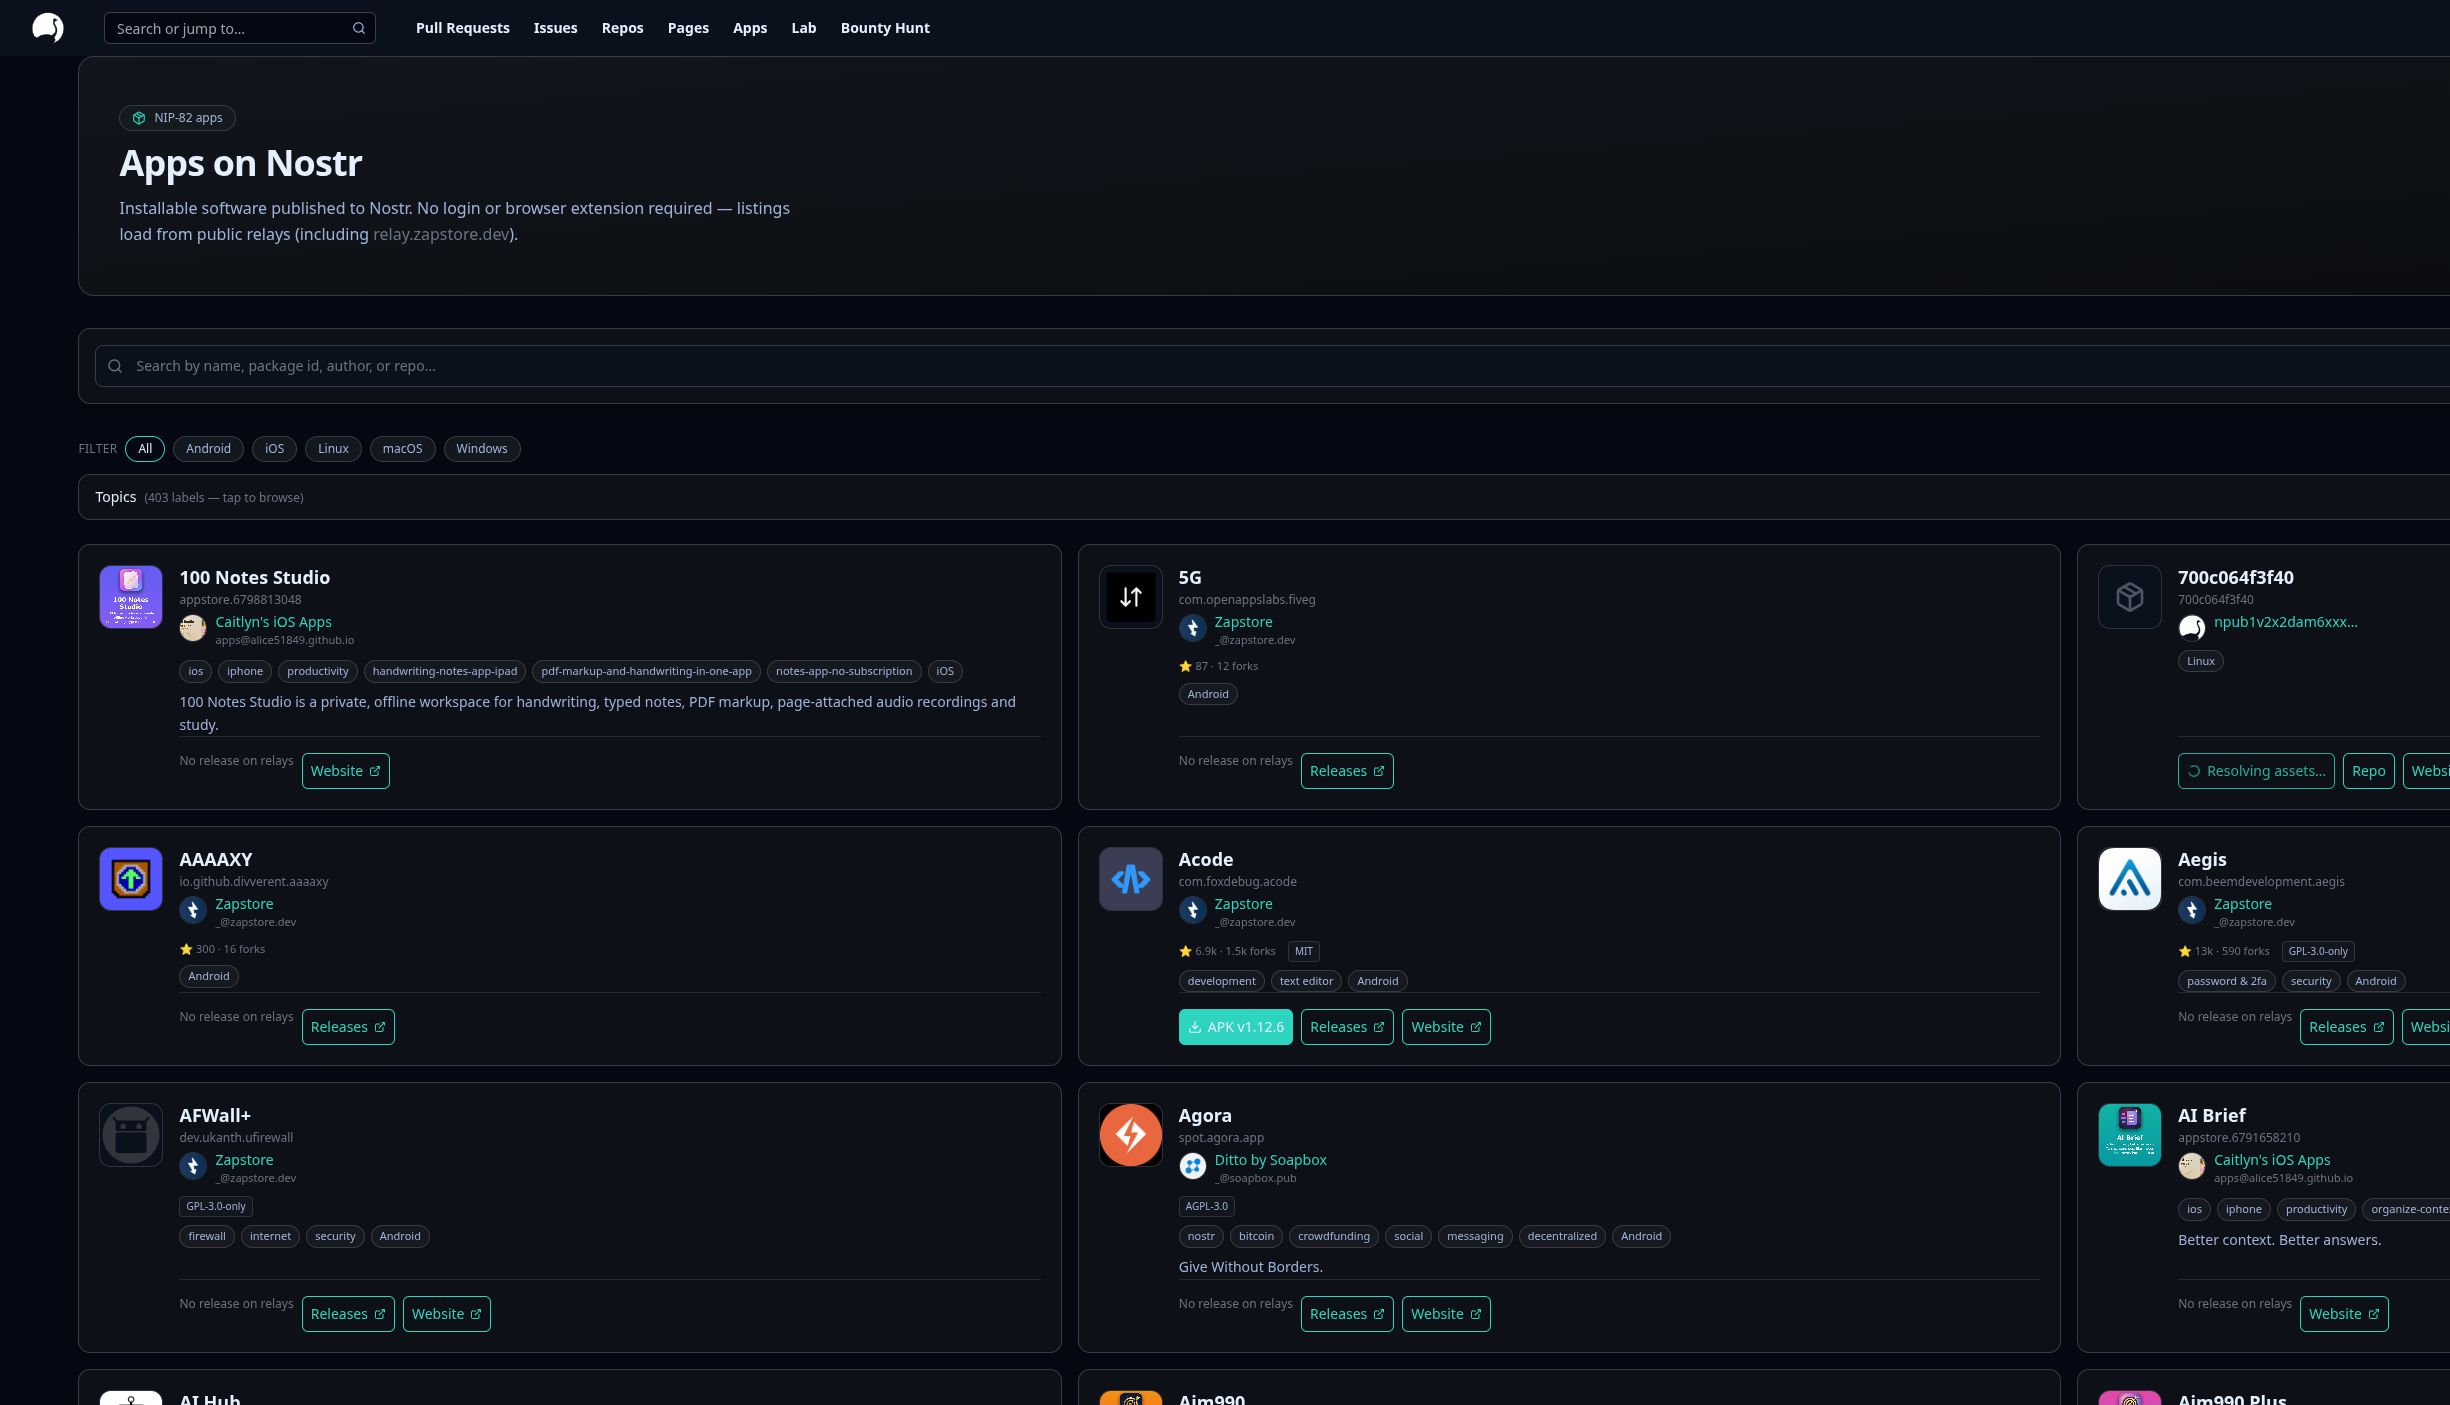Open the AFWall+ app icon

click(x=131, y=1135)
